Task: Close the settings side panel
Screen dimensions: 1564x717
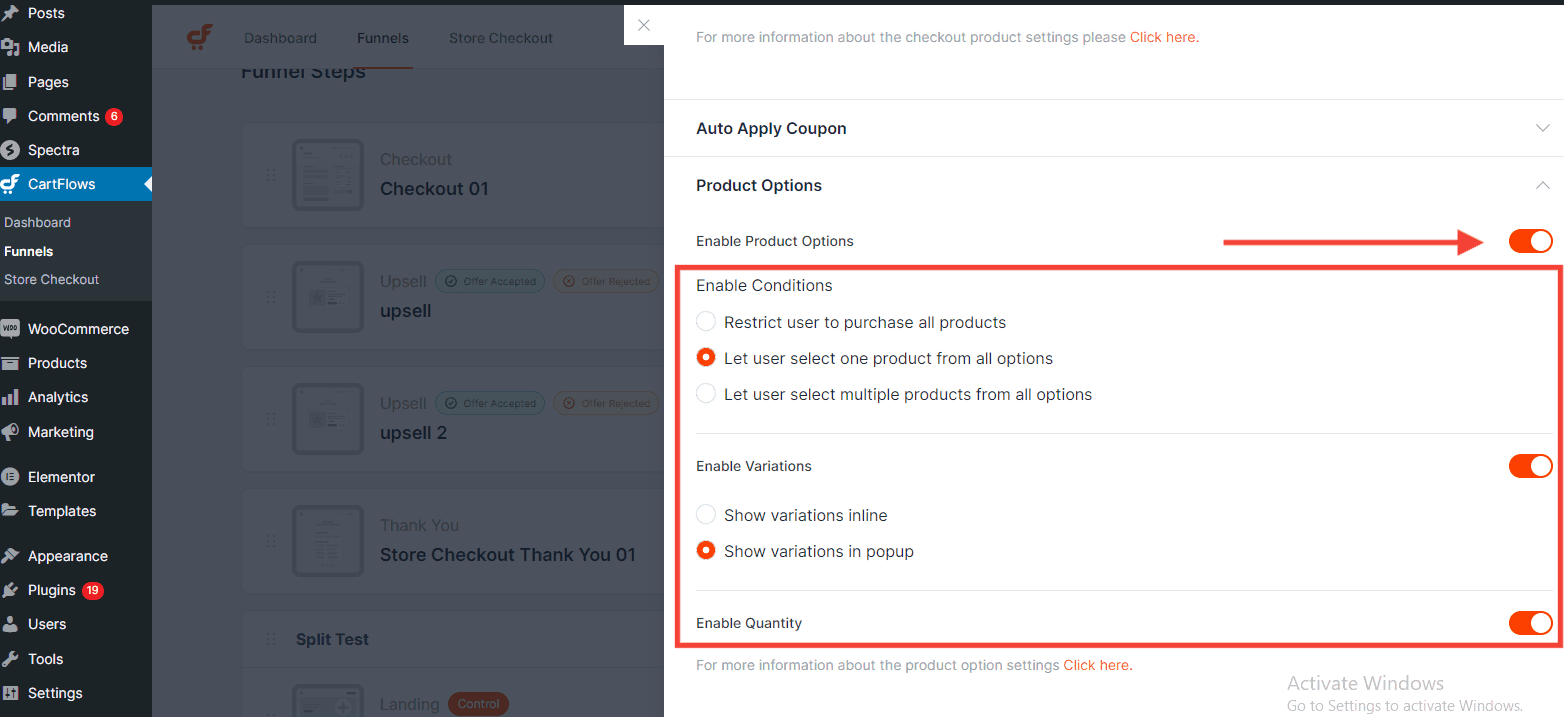Action: coord(644,26)
